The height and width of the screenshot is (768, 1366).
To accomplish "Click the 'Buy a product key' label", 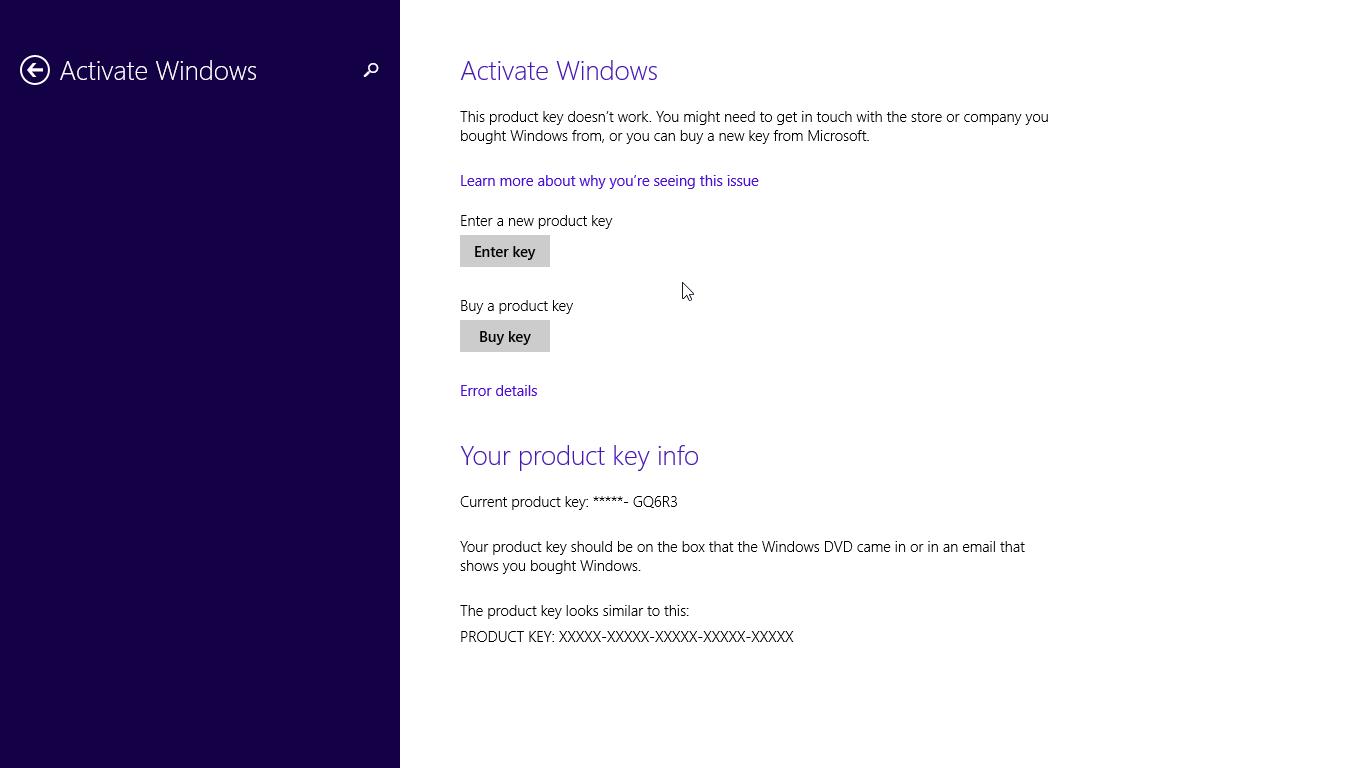I will coord(517,306).
